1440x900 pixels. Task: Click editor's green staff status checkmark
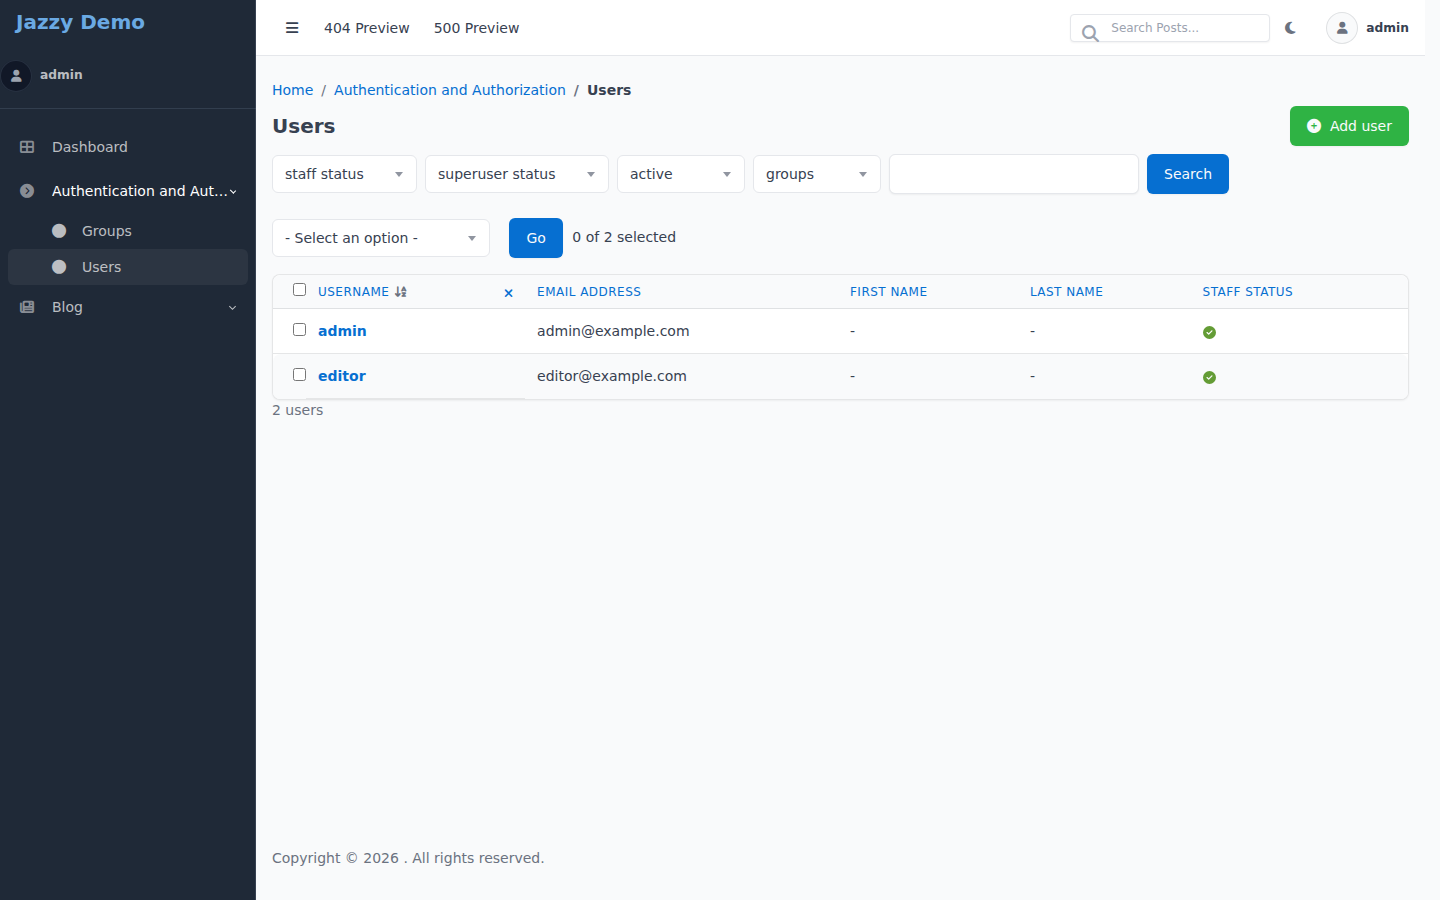pos(1209,377)
